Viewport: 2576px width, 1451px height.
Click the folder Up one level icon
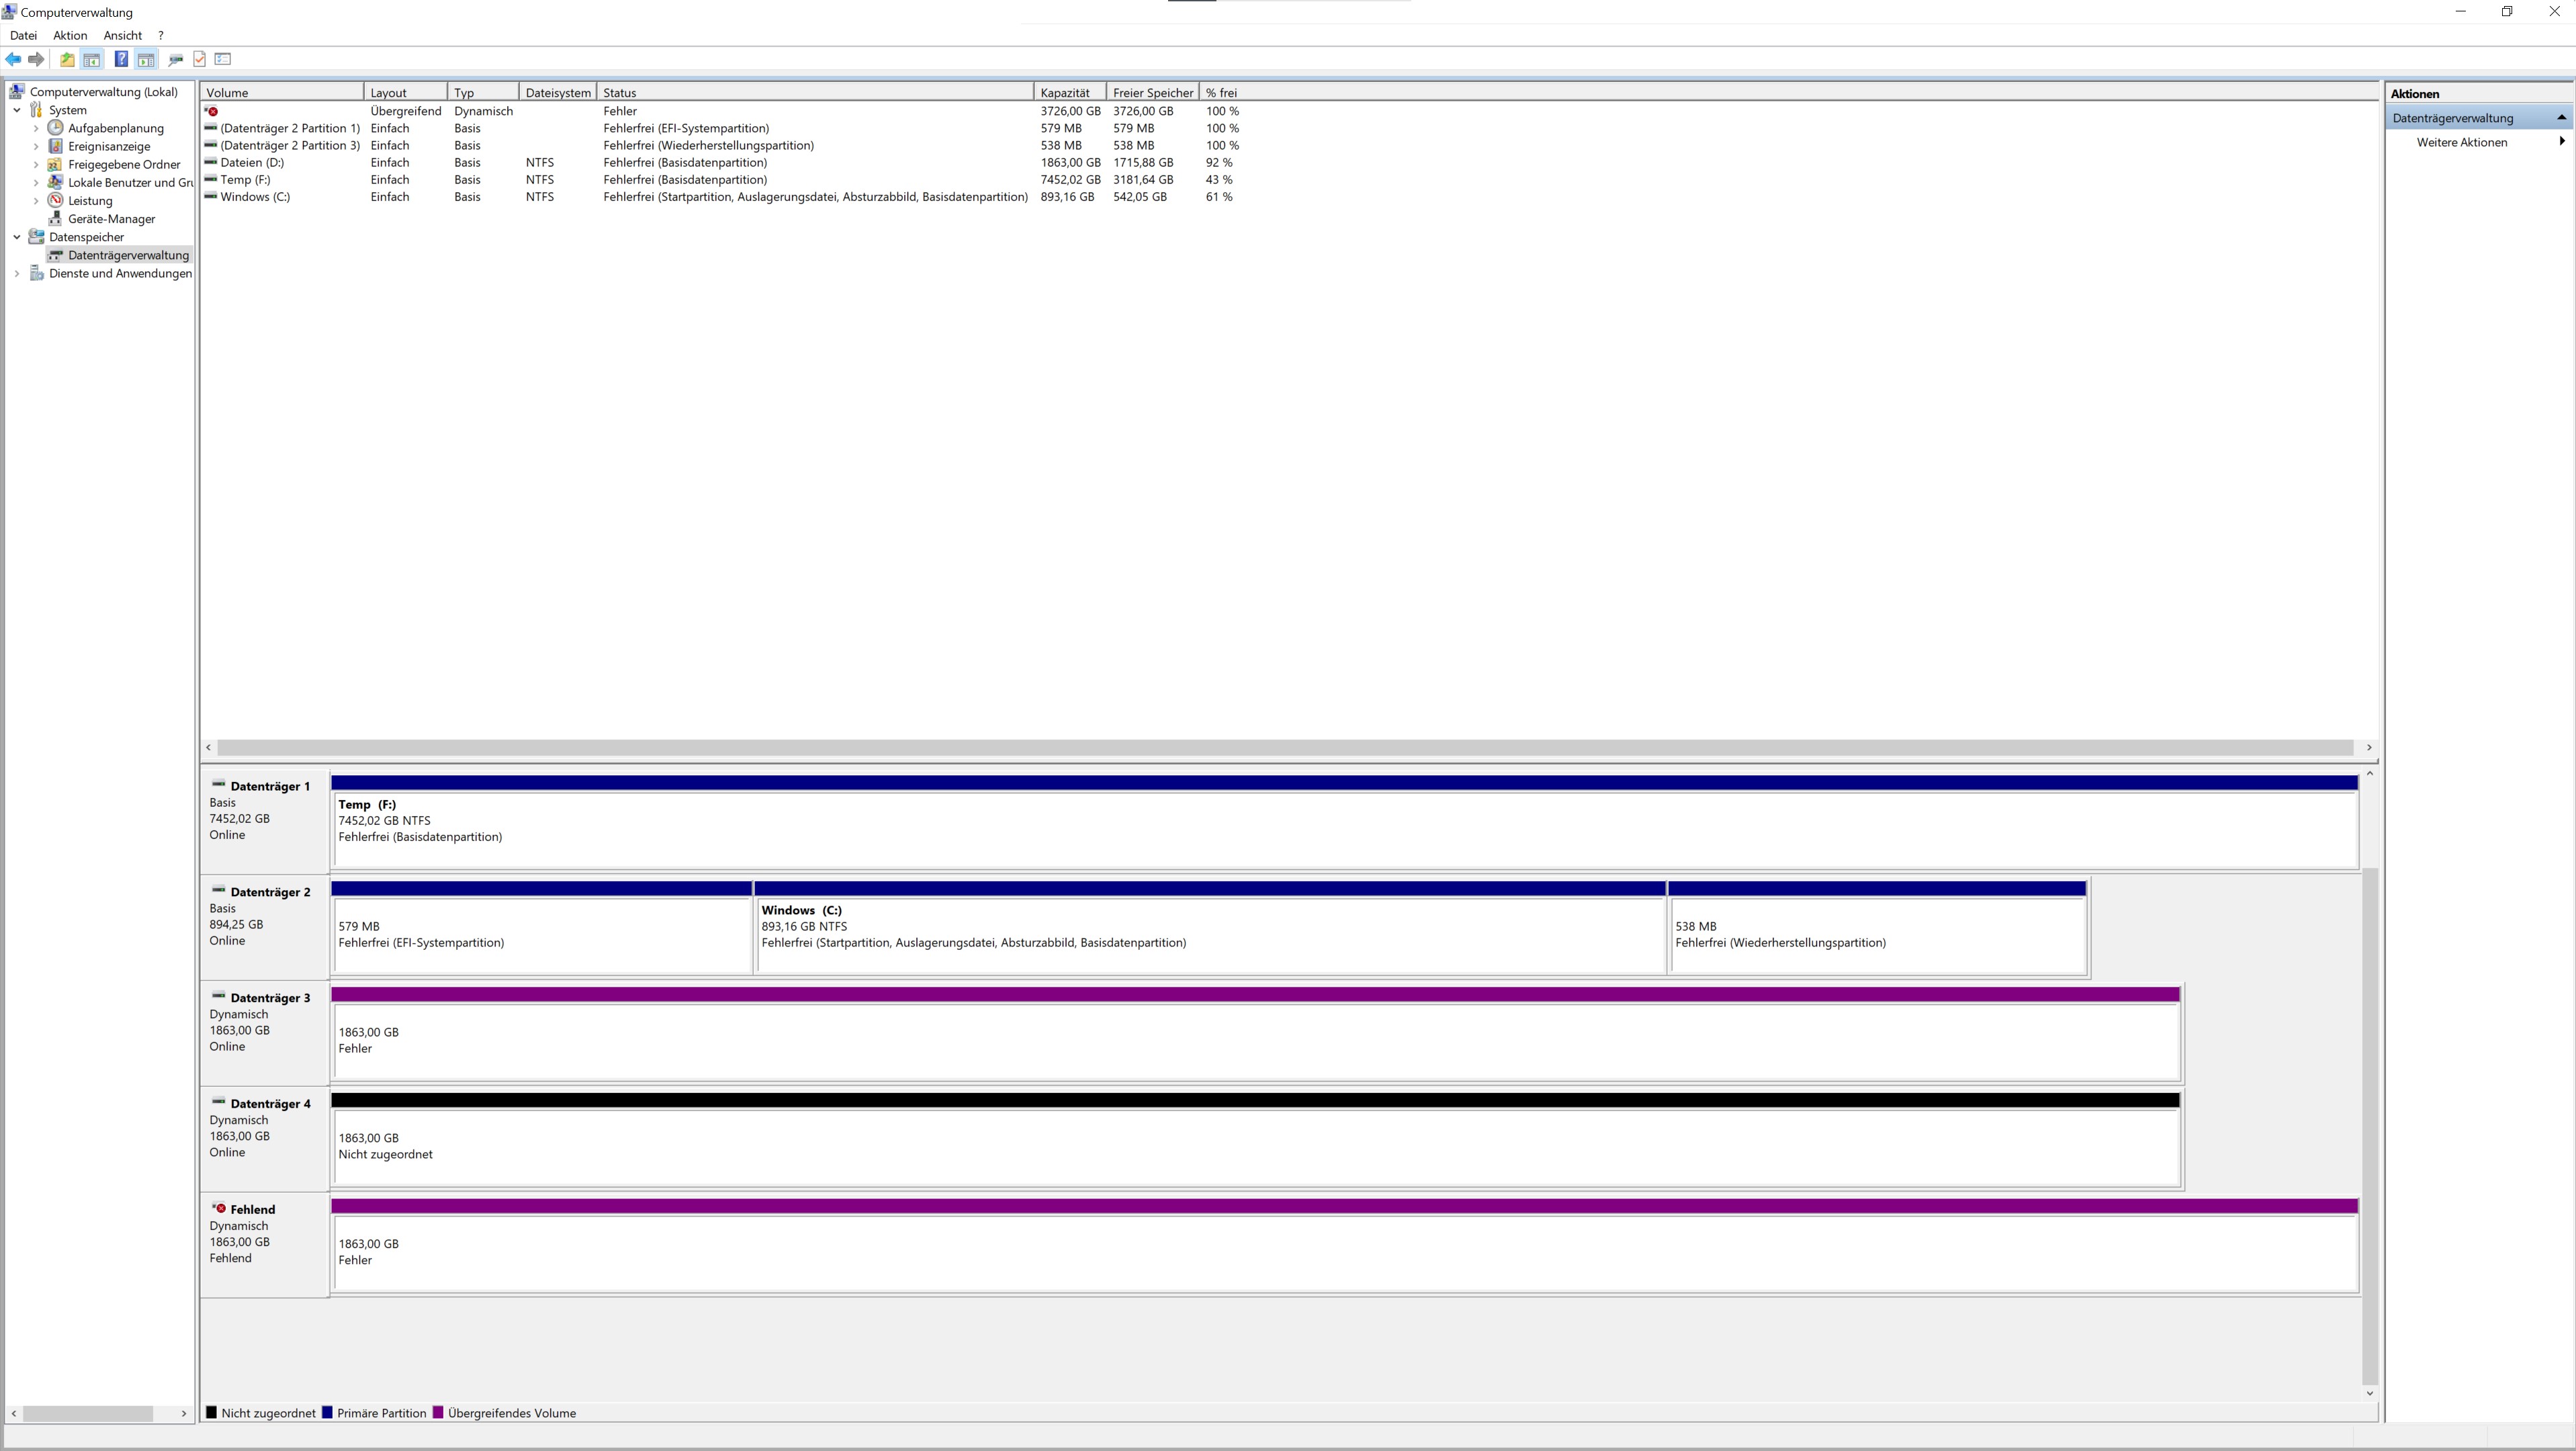[67, 59]
